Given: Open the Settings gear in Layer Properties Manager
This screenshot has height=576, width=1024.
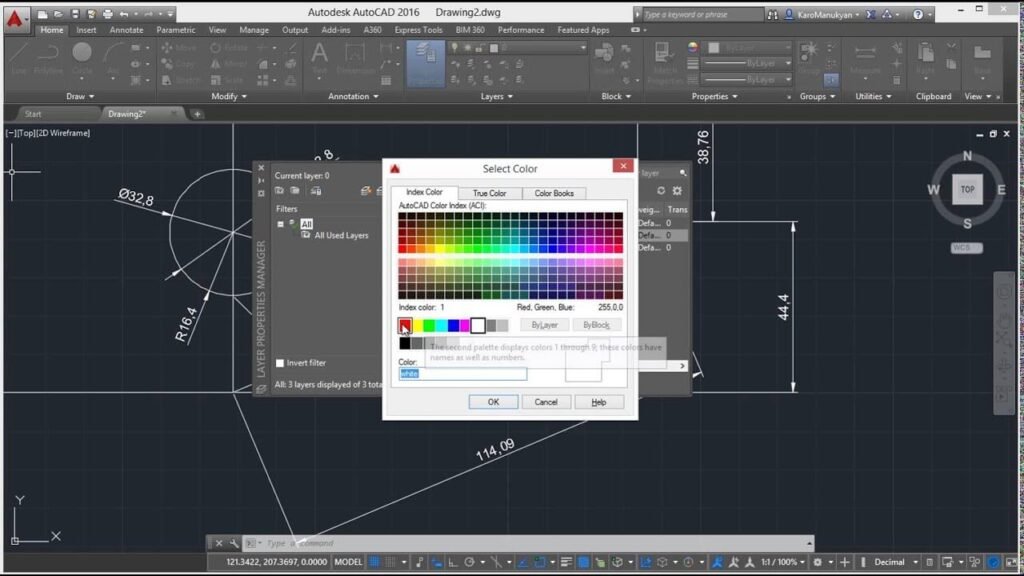Looking at the screenshot, I should pyautogui.click(x=677, y=191).
